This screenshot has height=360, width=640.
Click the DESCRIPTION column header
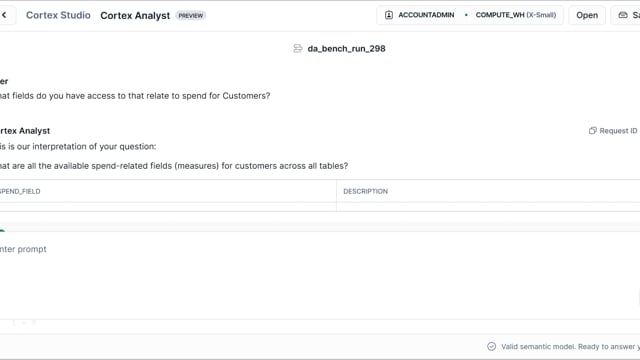(x=365, y=191)
